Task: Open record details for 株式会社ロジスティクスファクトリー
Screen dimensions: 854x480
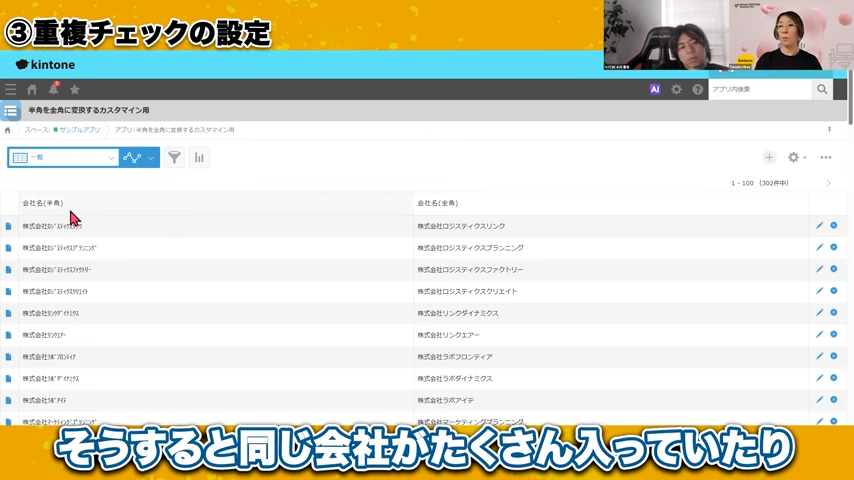Action: click(x=8, y=270)
